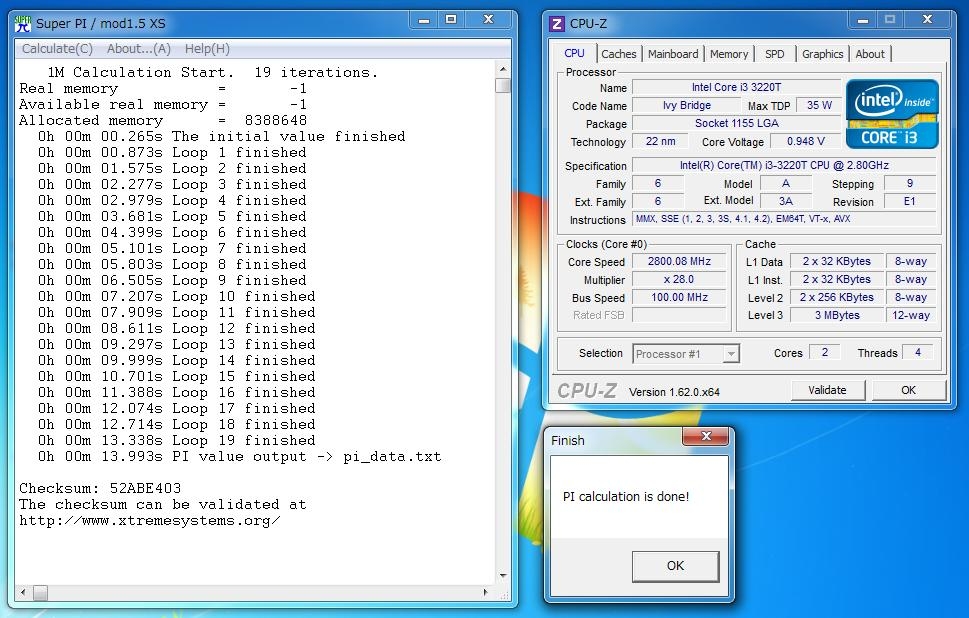Click the L1 Data value '2 x 32 KBytes'

837,261
